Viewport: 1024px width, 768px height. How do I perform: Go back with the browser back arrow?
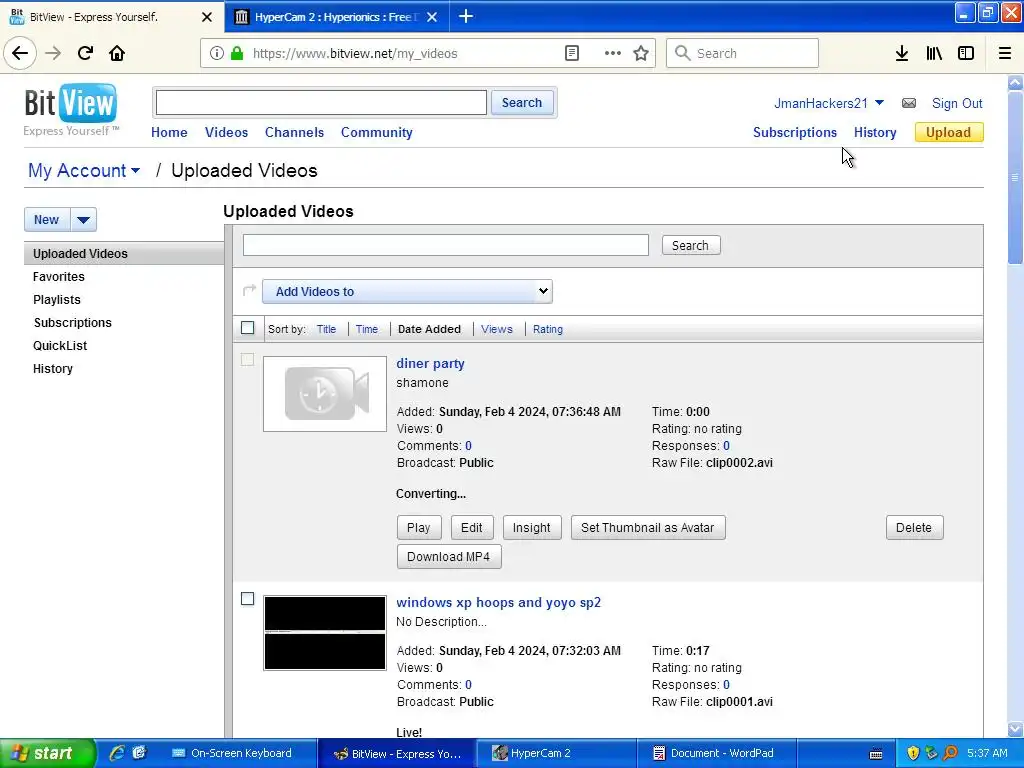[20, 53]
